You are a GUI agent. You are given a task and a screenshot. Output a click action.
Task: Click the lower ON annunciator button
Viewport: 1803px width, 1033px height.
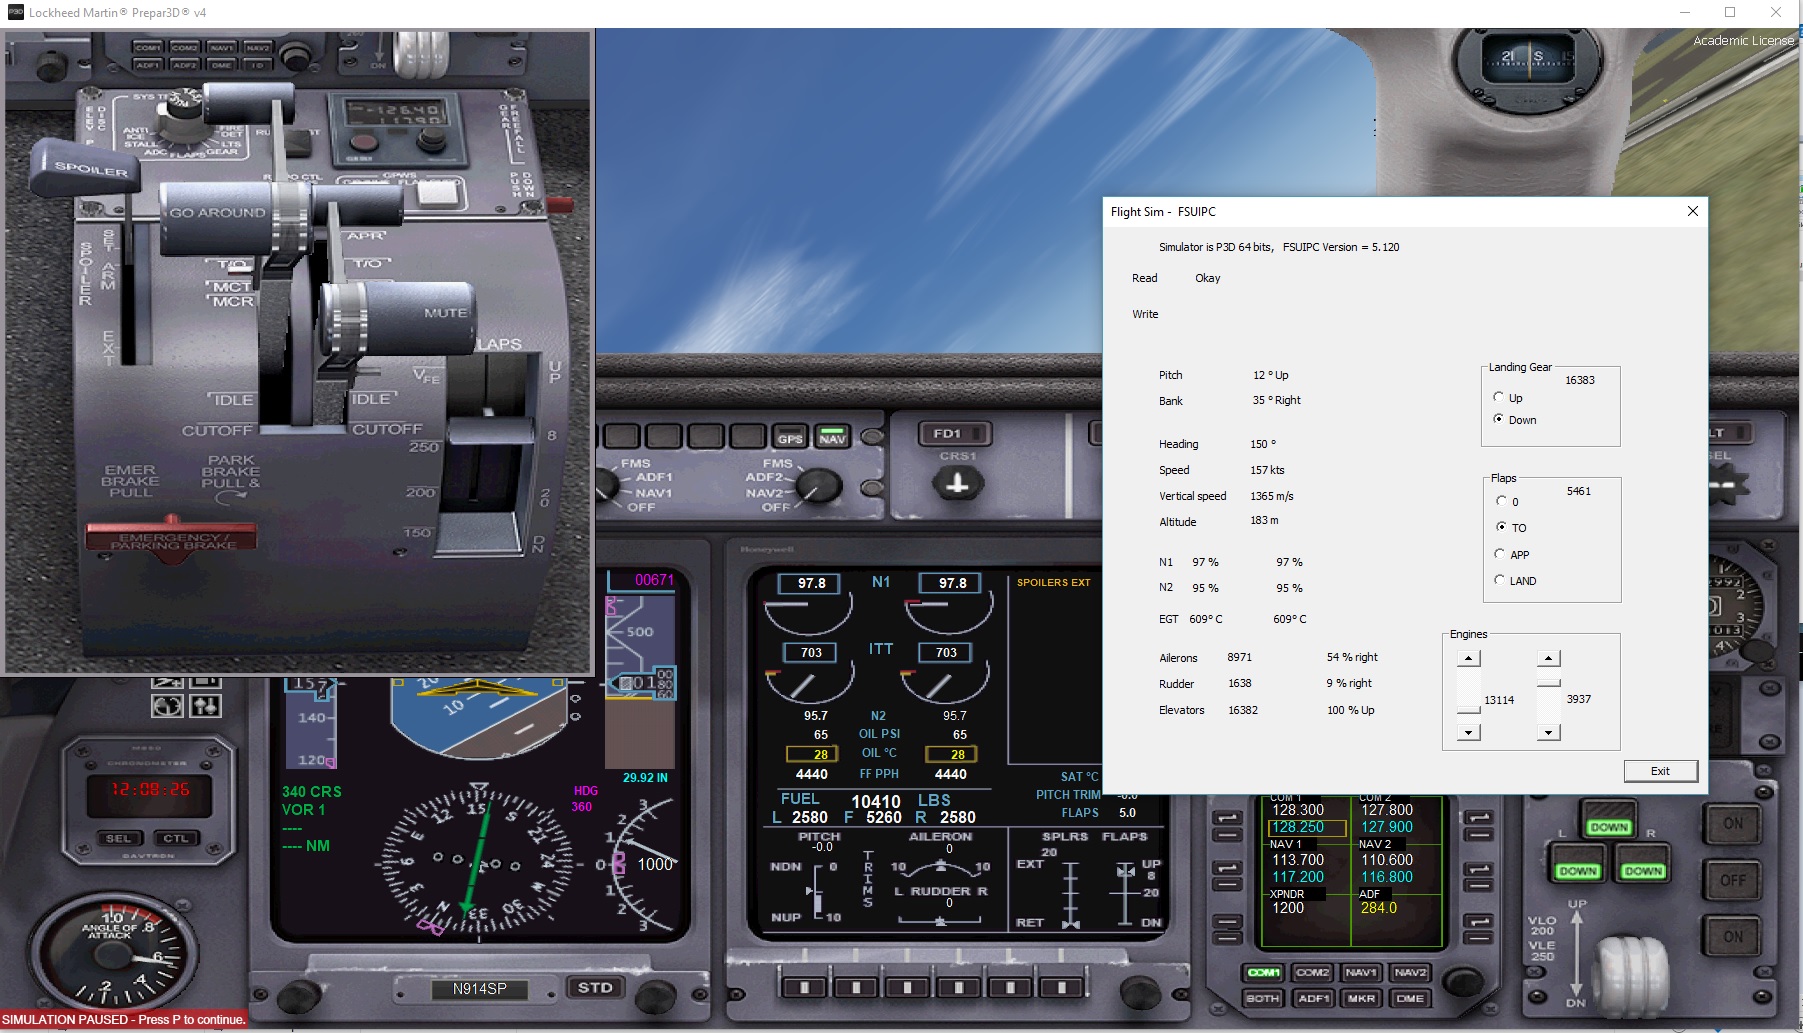coord(1733,937)
